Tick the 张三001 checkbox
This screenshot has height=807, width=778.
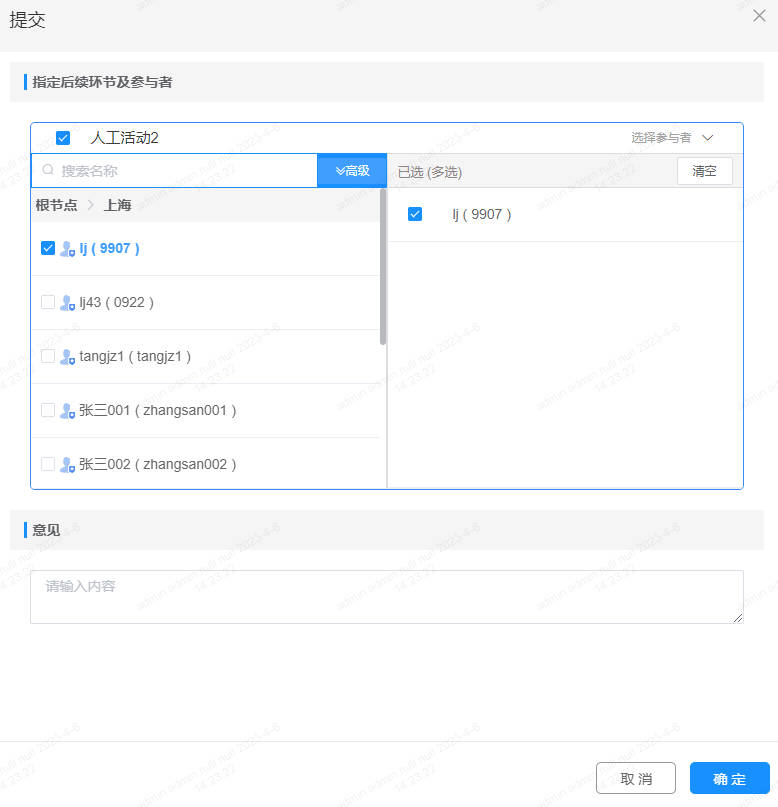click(47, 410)
